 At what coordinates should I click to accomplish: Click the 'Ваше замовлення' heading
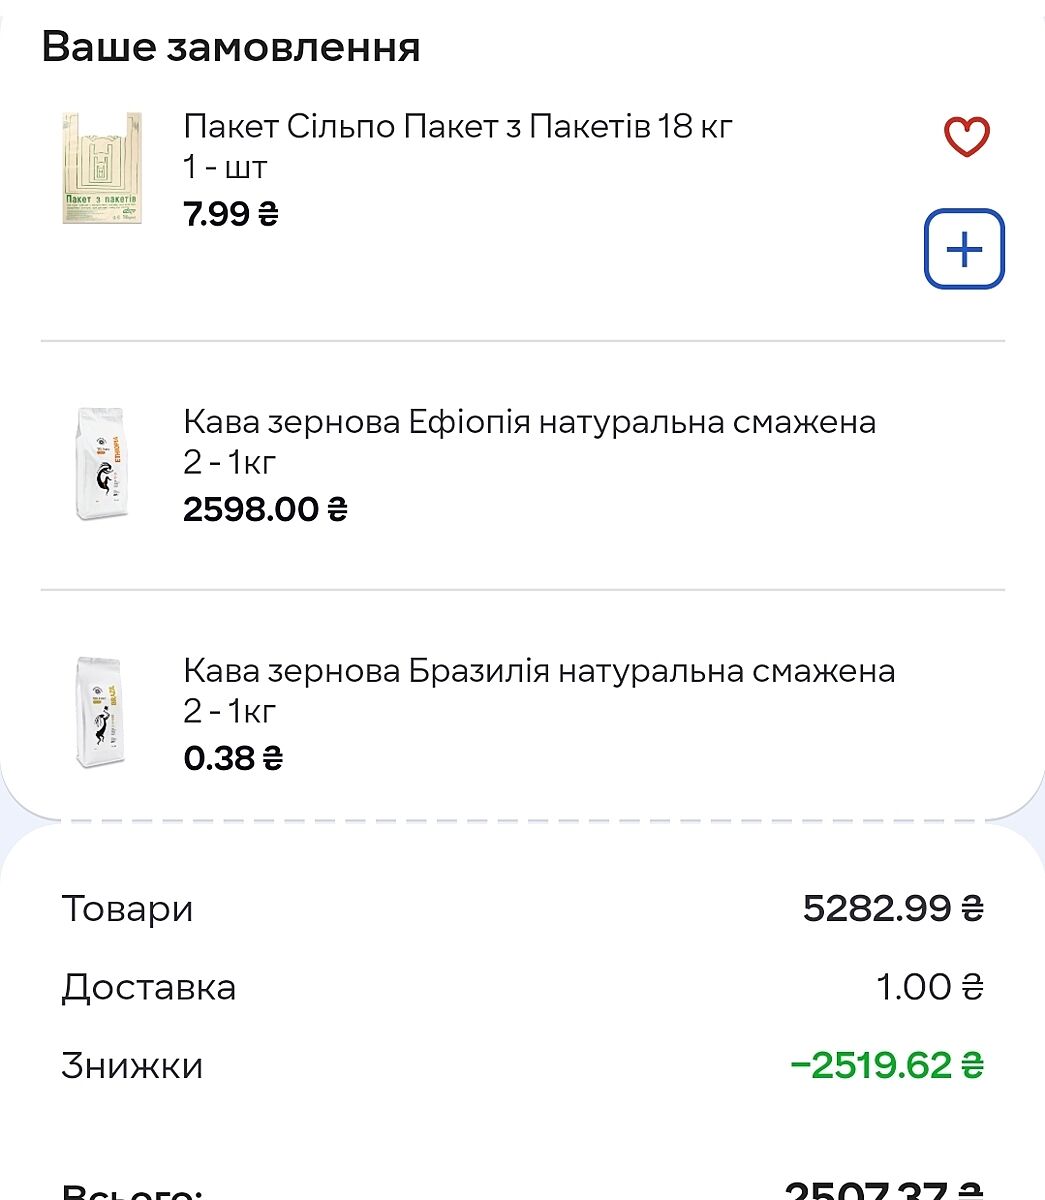231,47
